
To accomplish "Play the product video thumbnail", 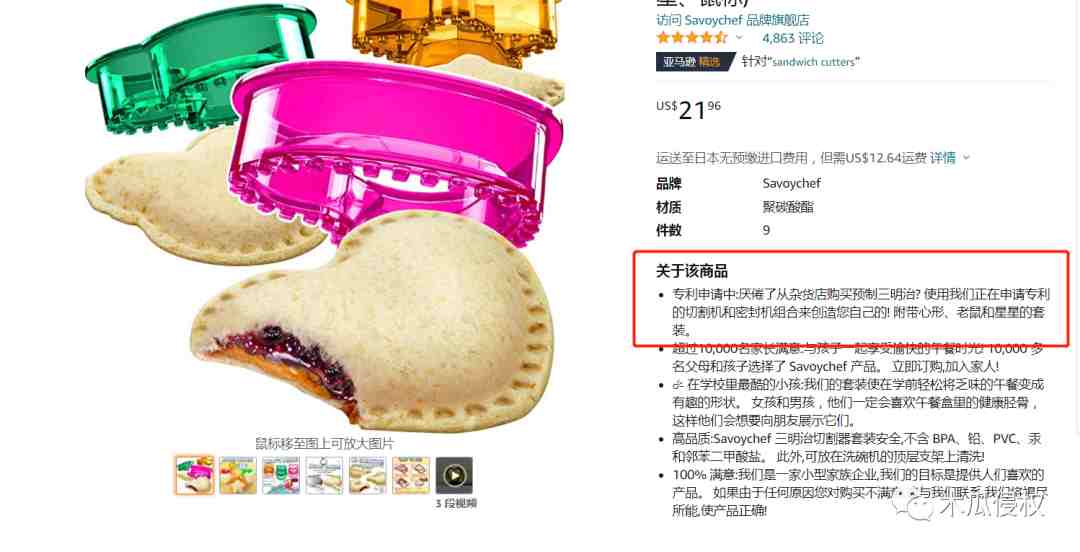I will (x=454, y=476).
